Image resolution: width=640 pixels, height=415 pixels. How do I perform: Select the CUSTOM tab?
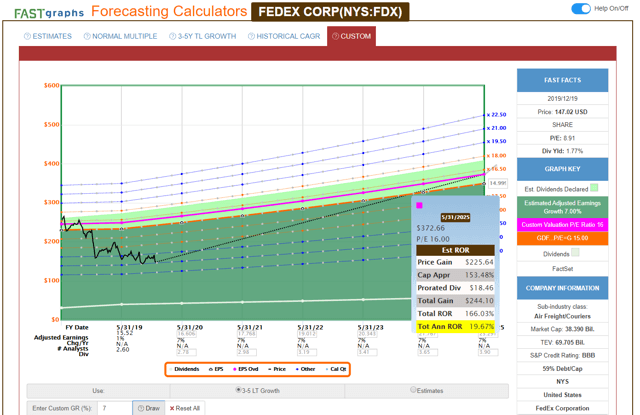pyautogui.click(x=351, y=36)
